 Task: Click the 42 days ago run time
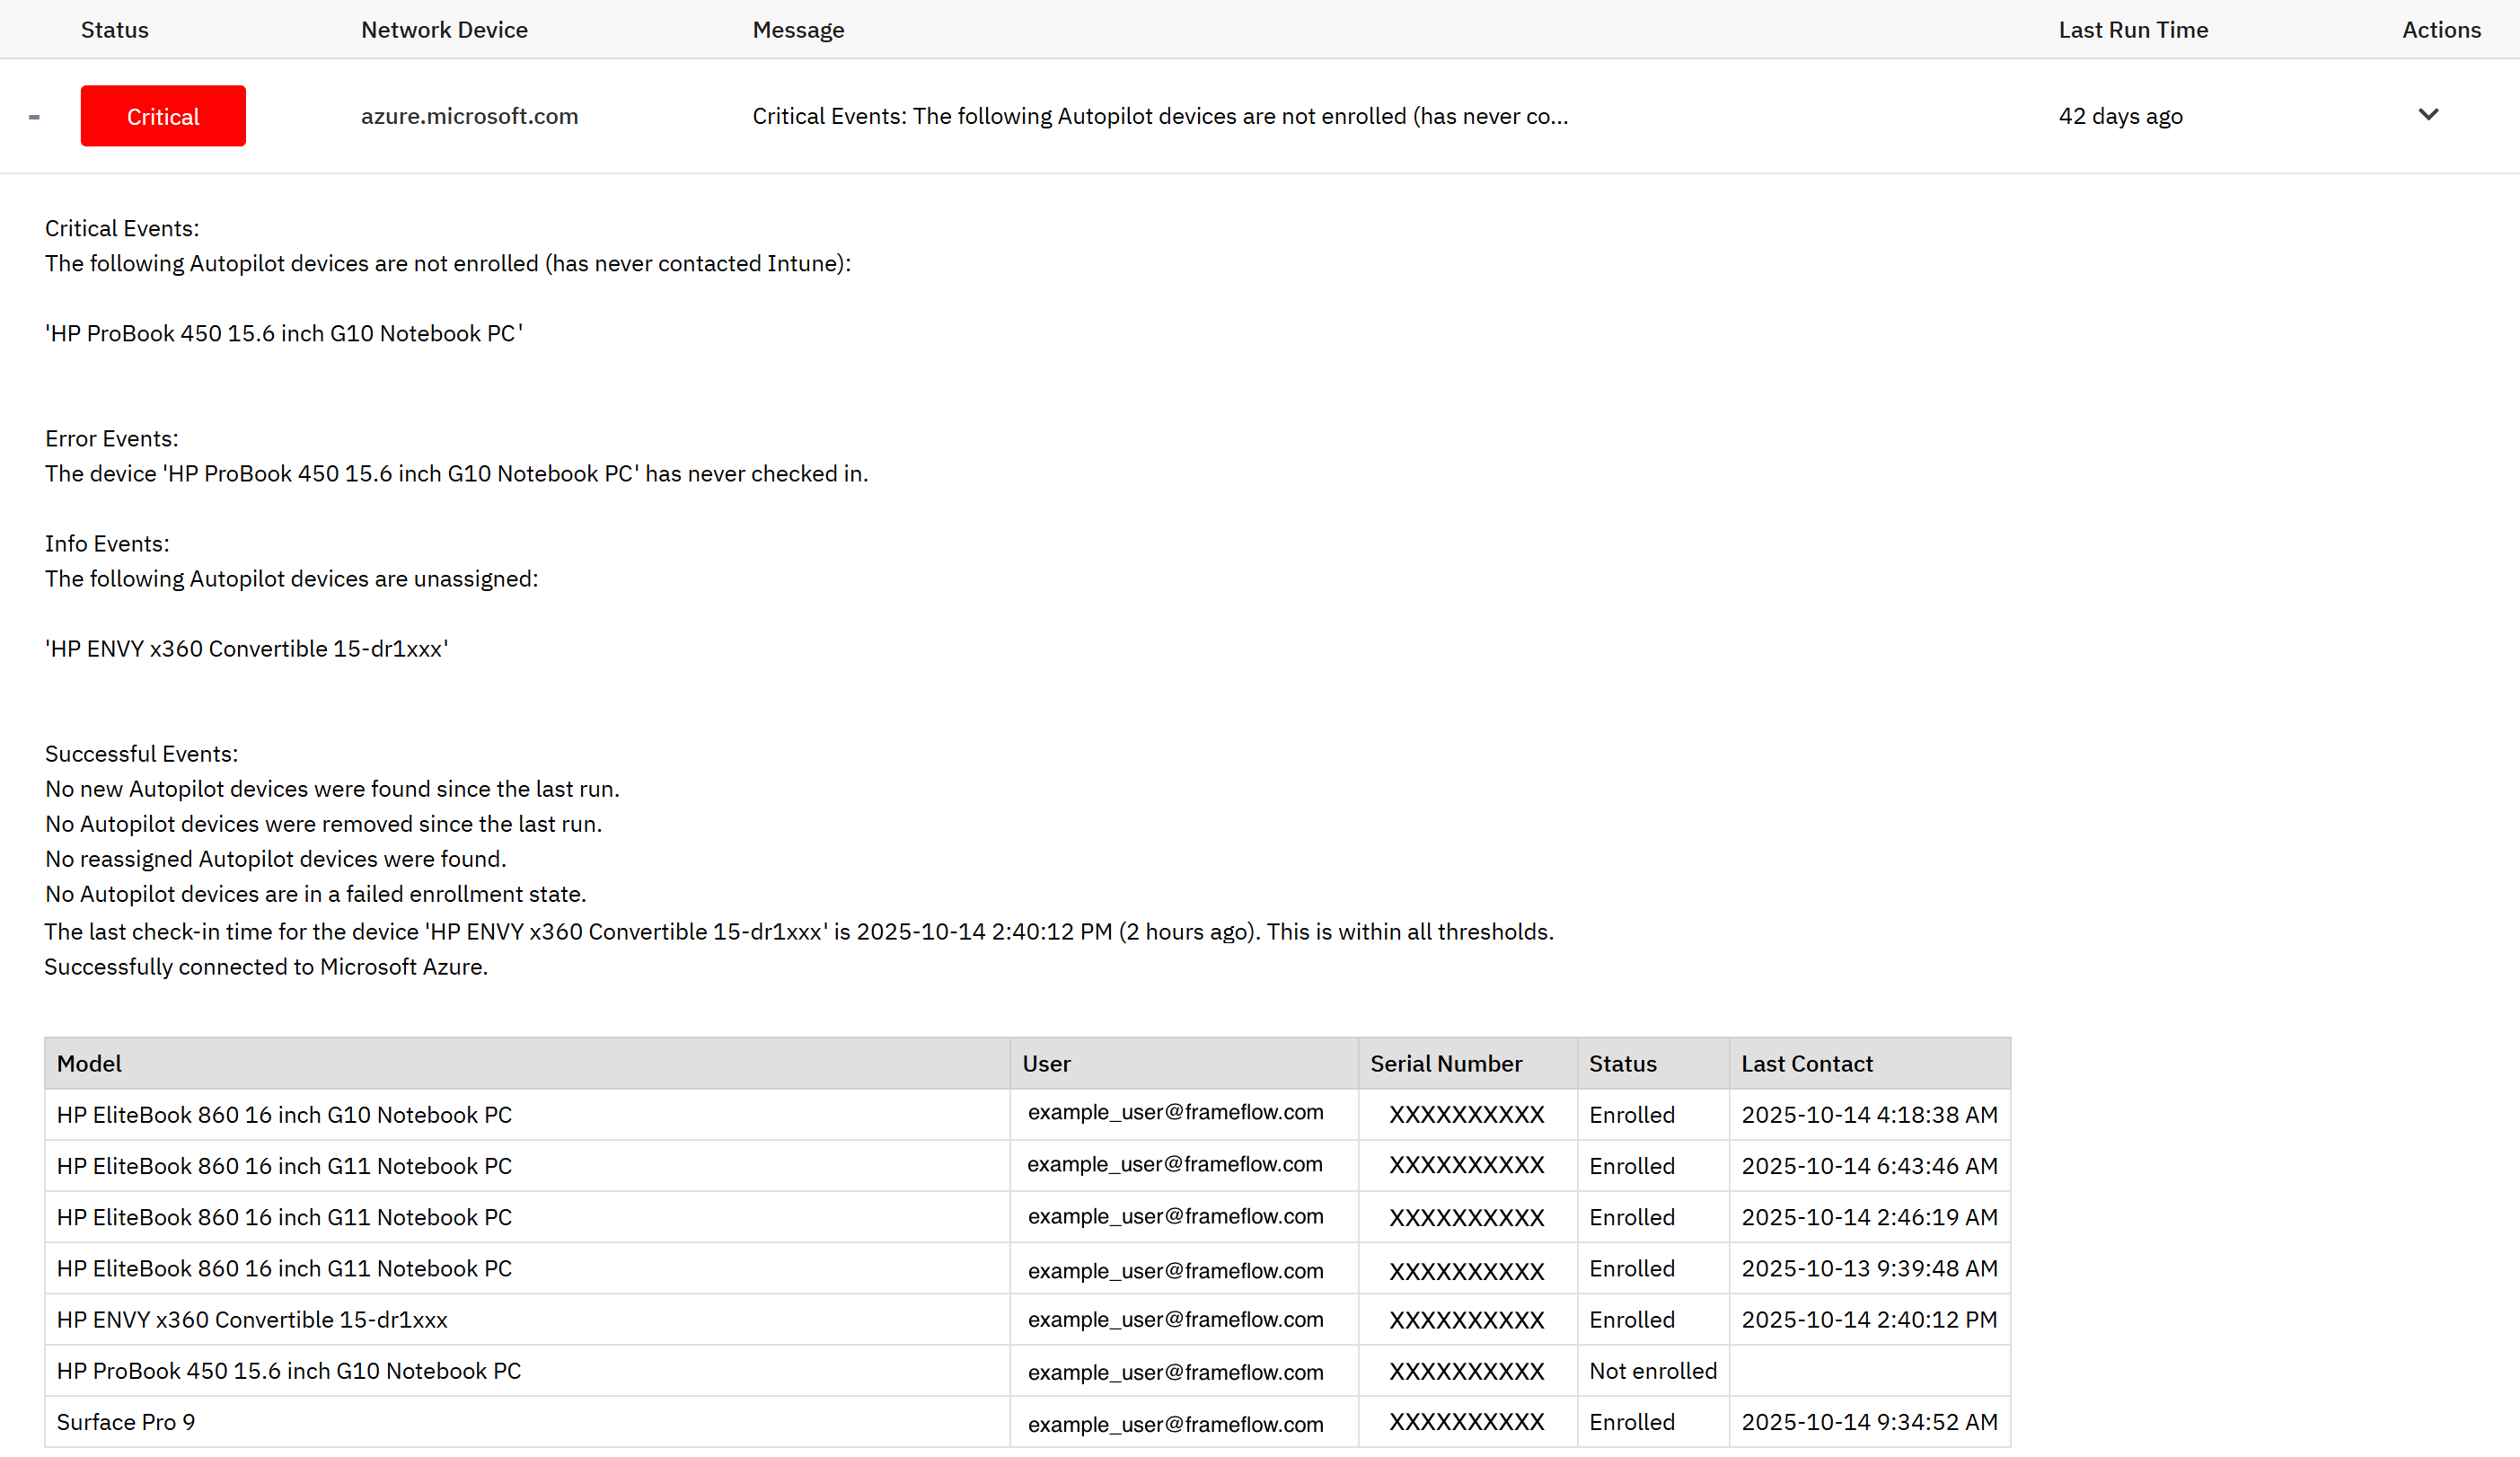(2120, 116)
